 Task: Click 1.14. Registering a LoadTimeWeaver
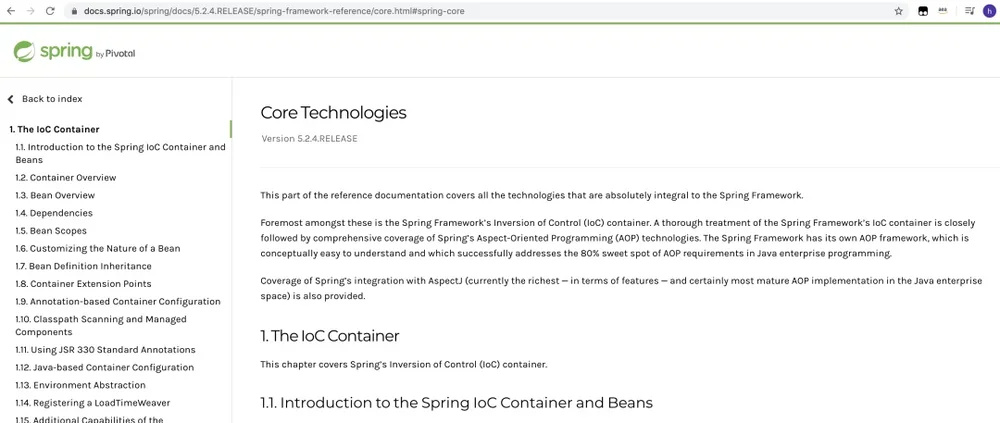click(92, 403)
